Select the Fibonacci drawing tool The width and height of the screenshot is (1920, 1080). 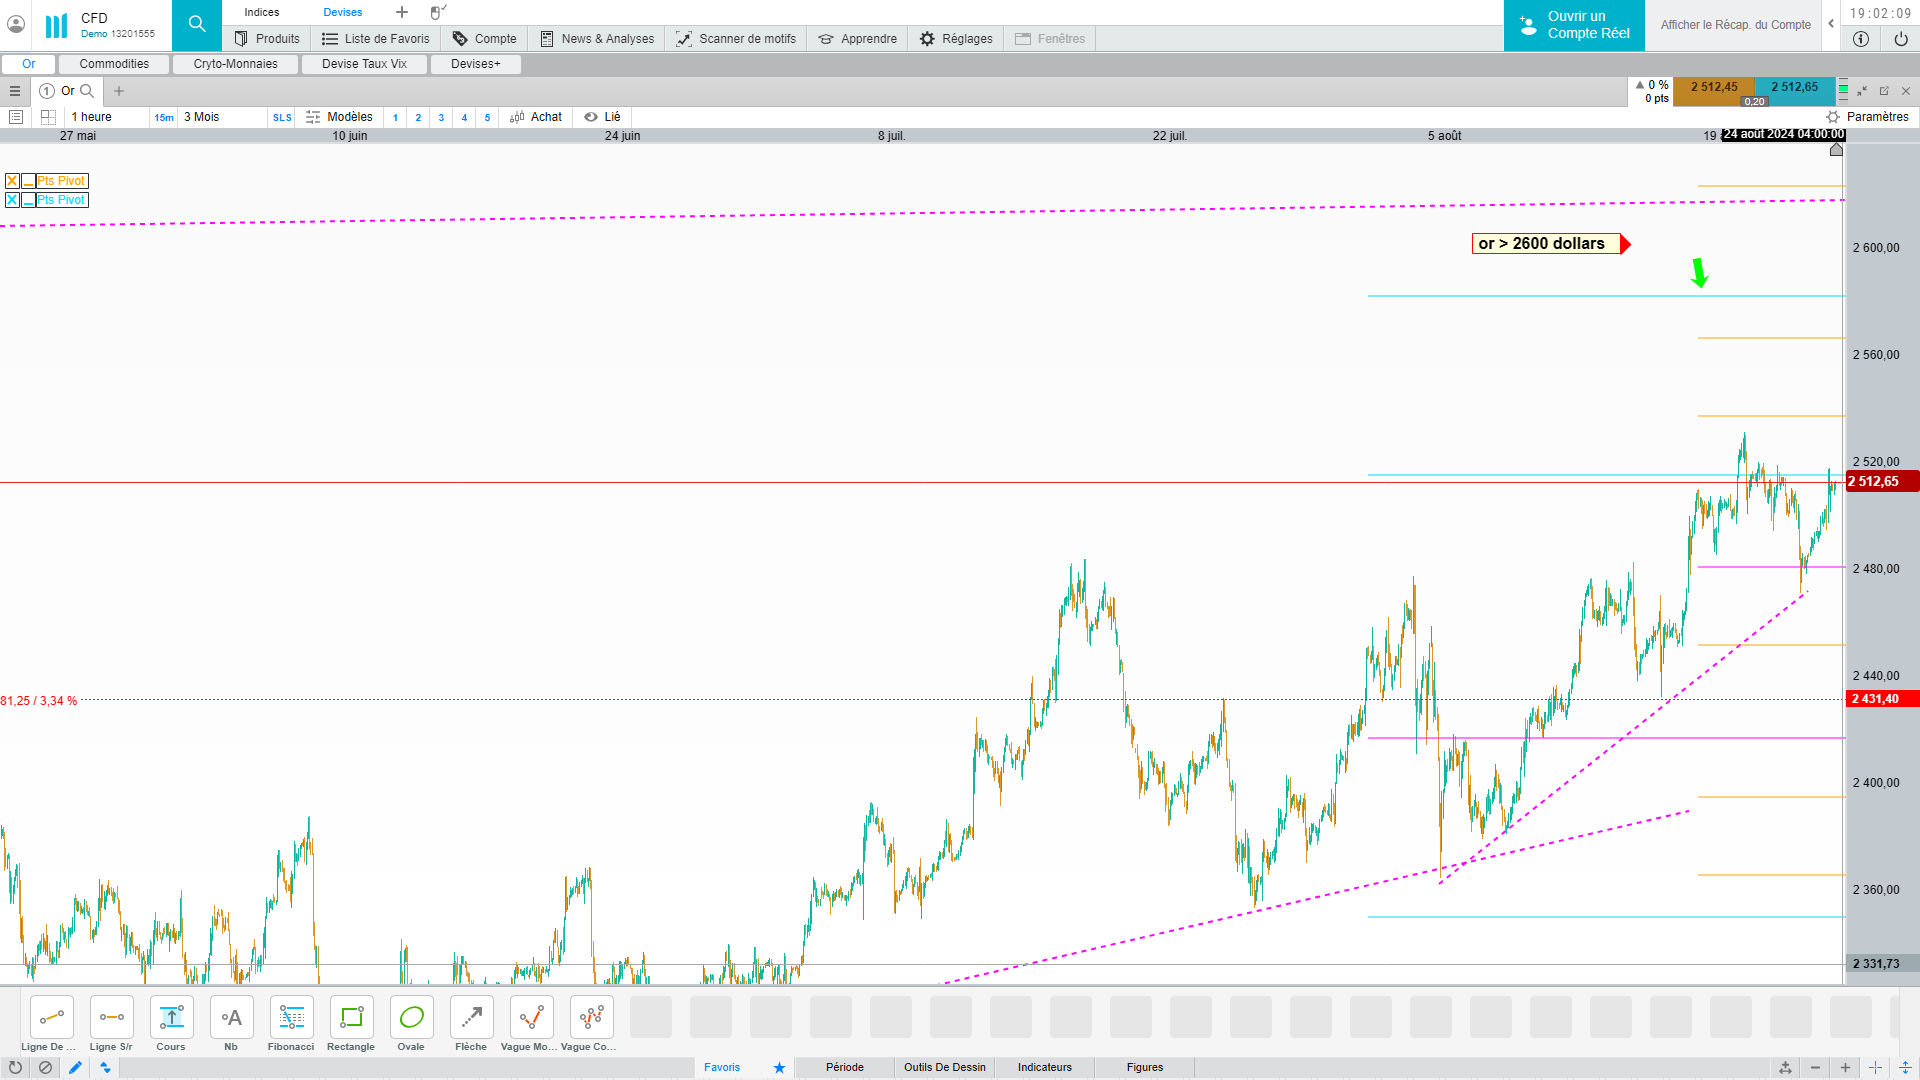(x=291, y=1018)
